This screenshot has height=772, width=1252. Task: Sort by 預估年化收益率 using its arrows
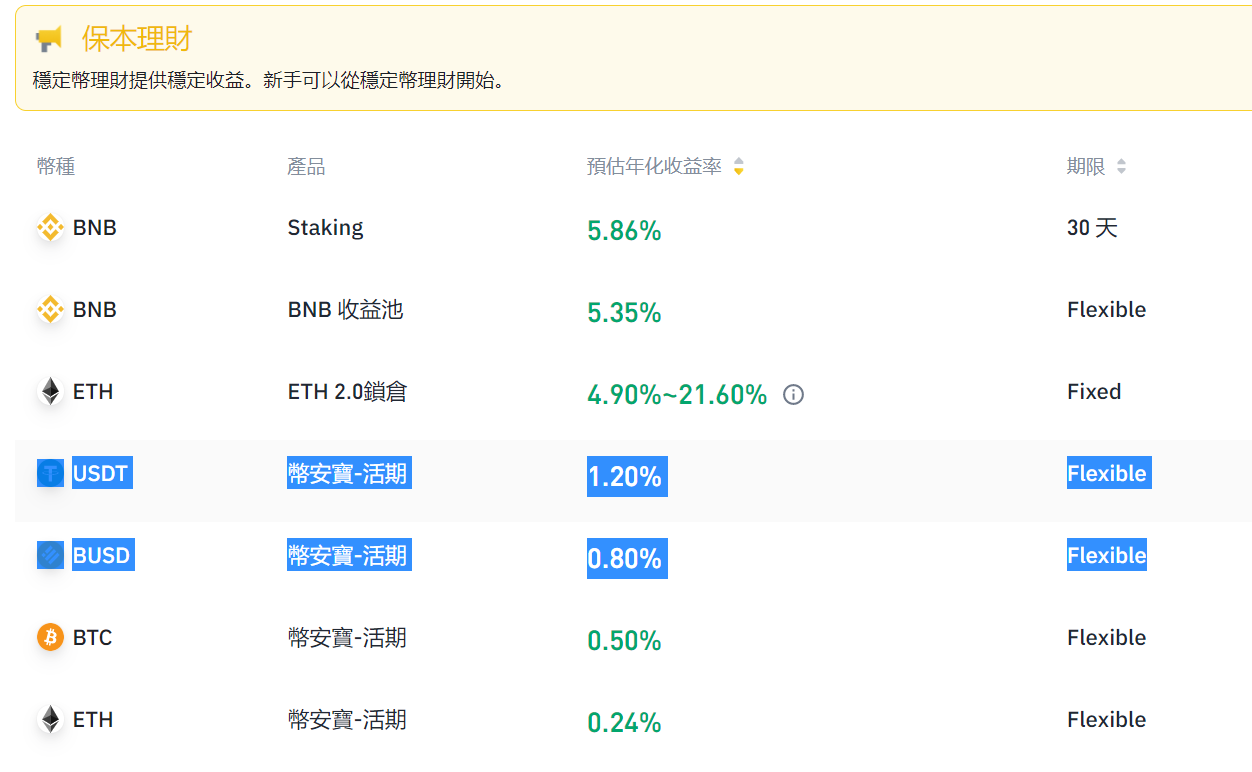(x=738, y=167)
